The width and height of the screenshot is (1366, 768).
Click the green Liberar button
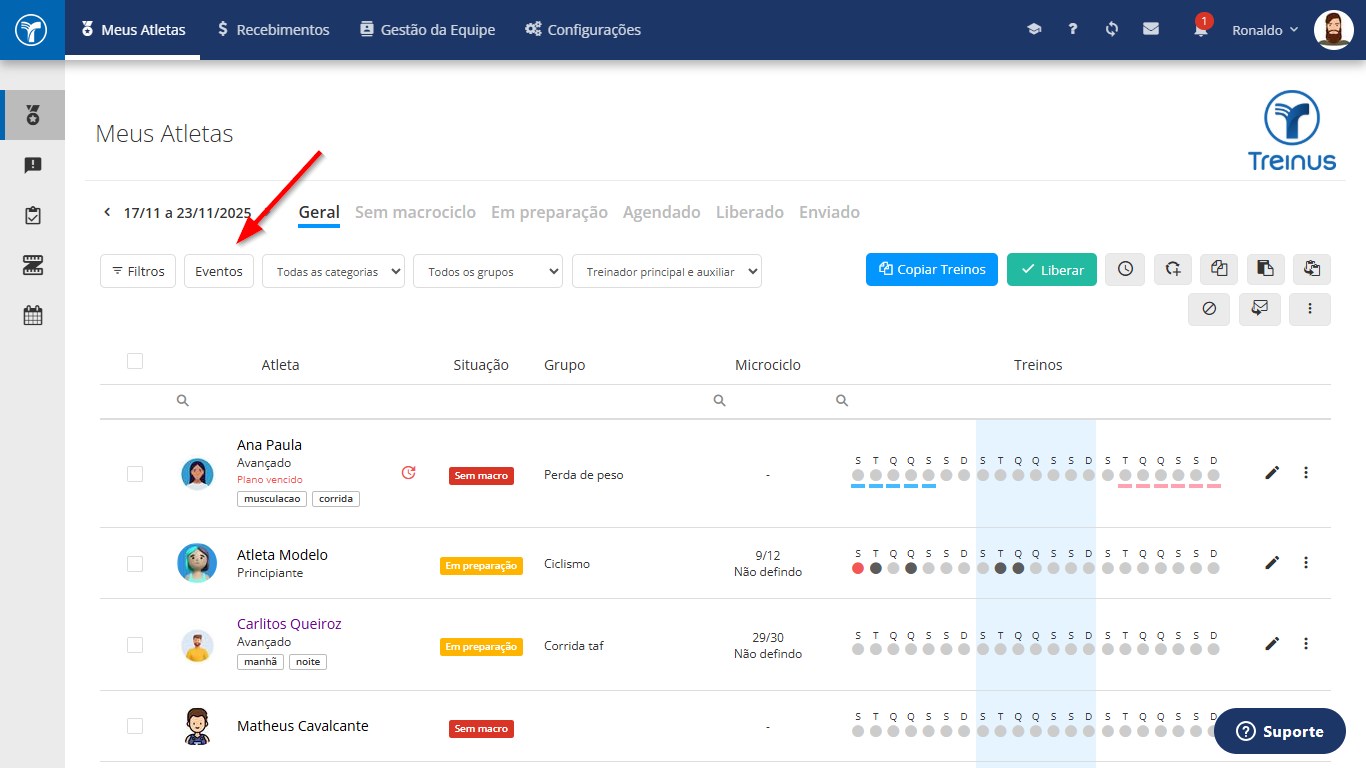pos(1052,269)
